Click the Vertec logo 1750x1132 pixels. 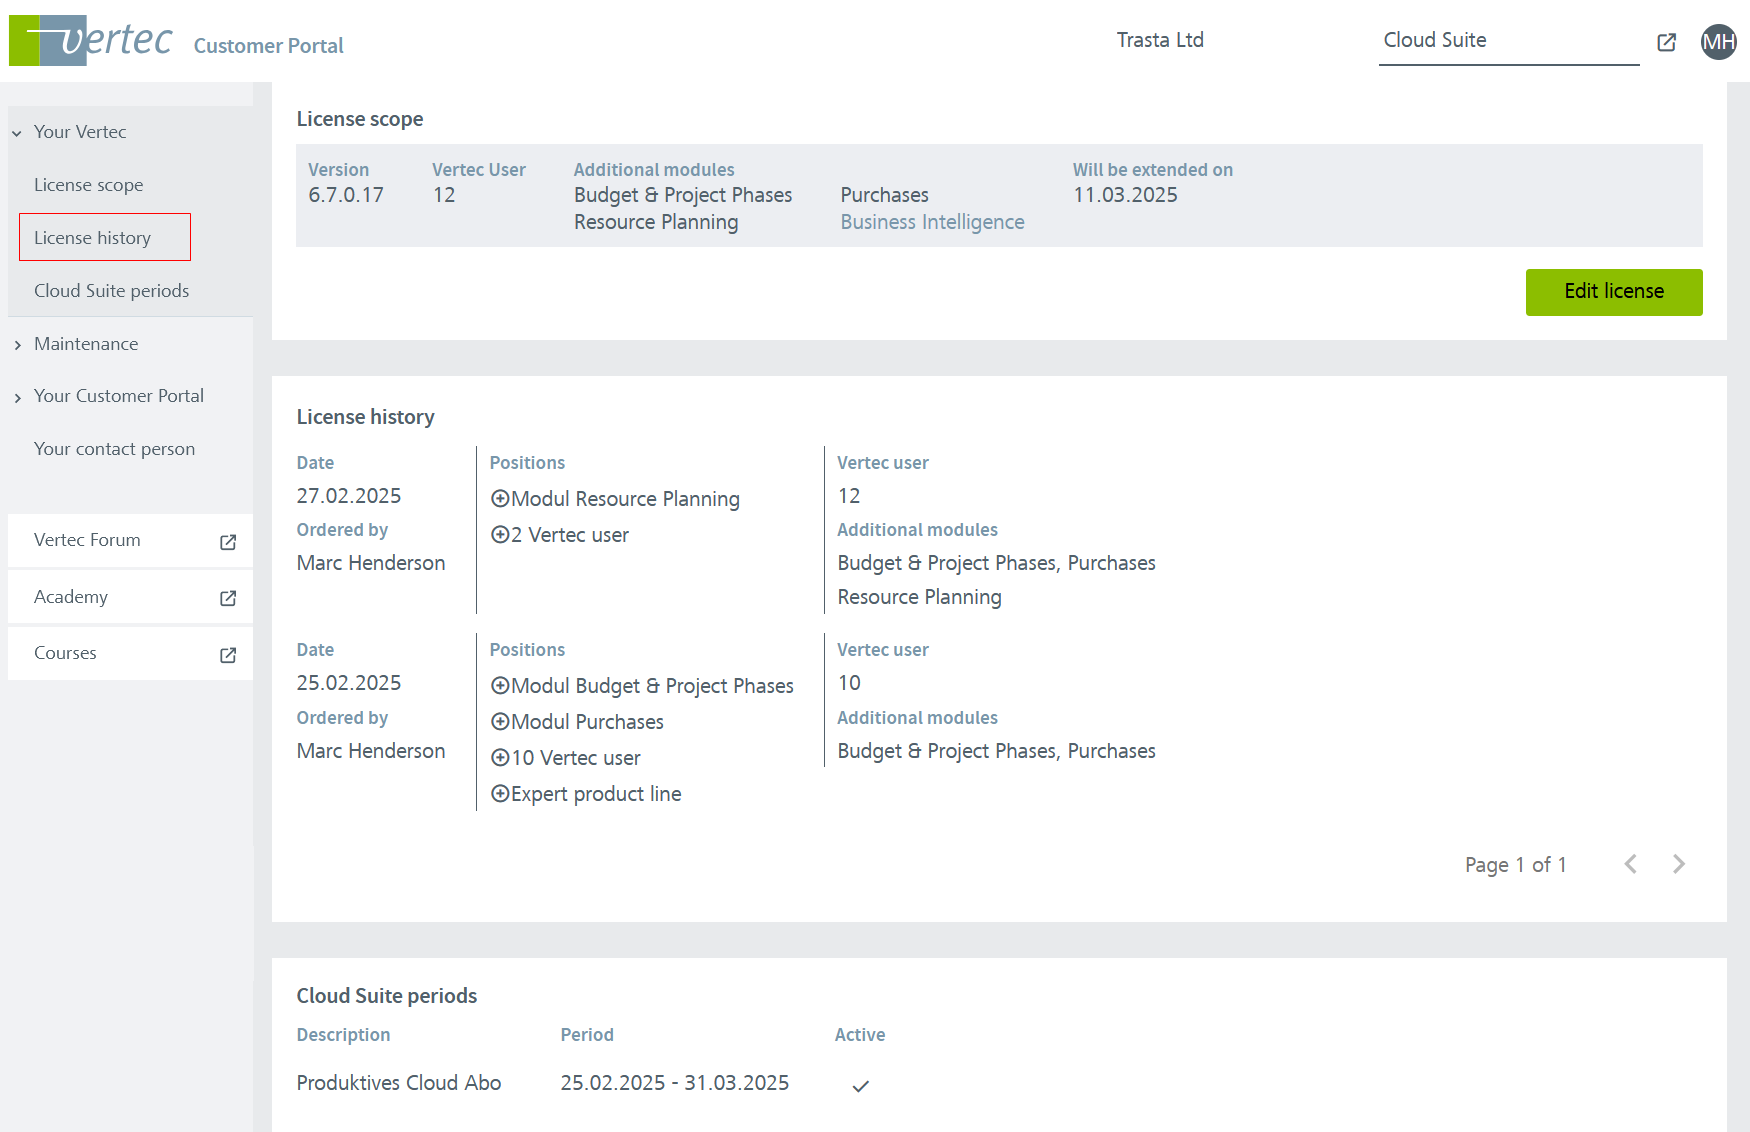coord(91,41)
